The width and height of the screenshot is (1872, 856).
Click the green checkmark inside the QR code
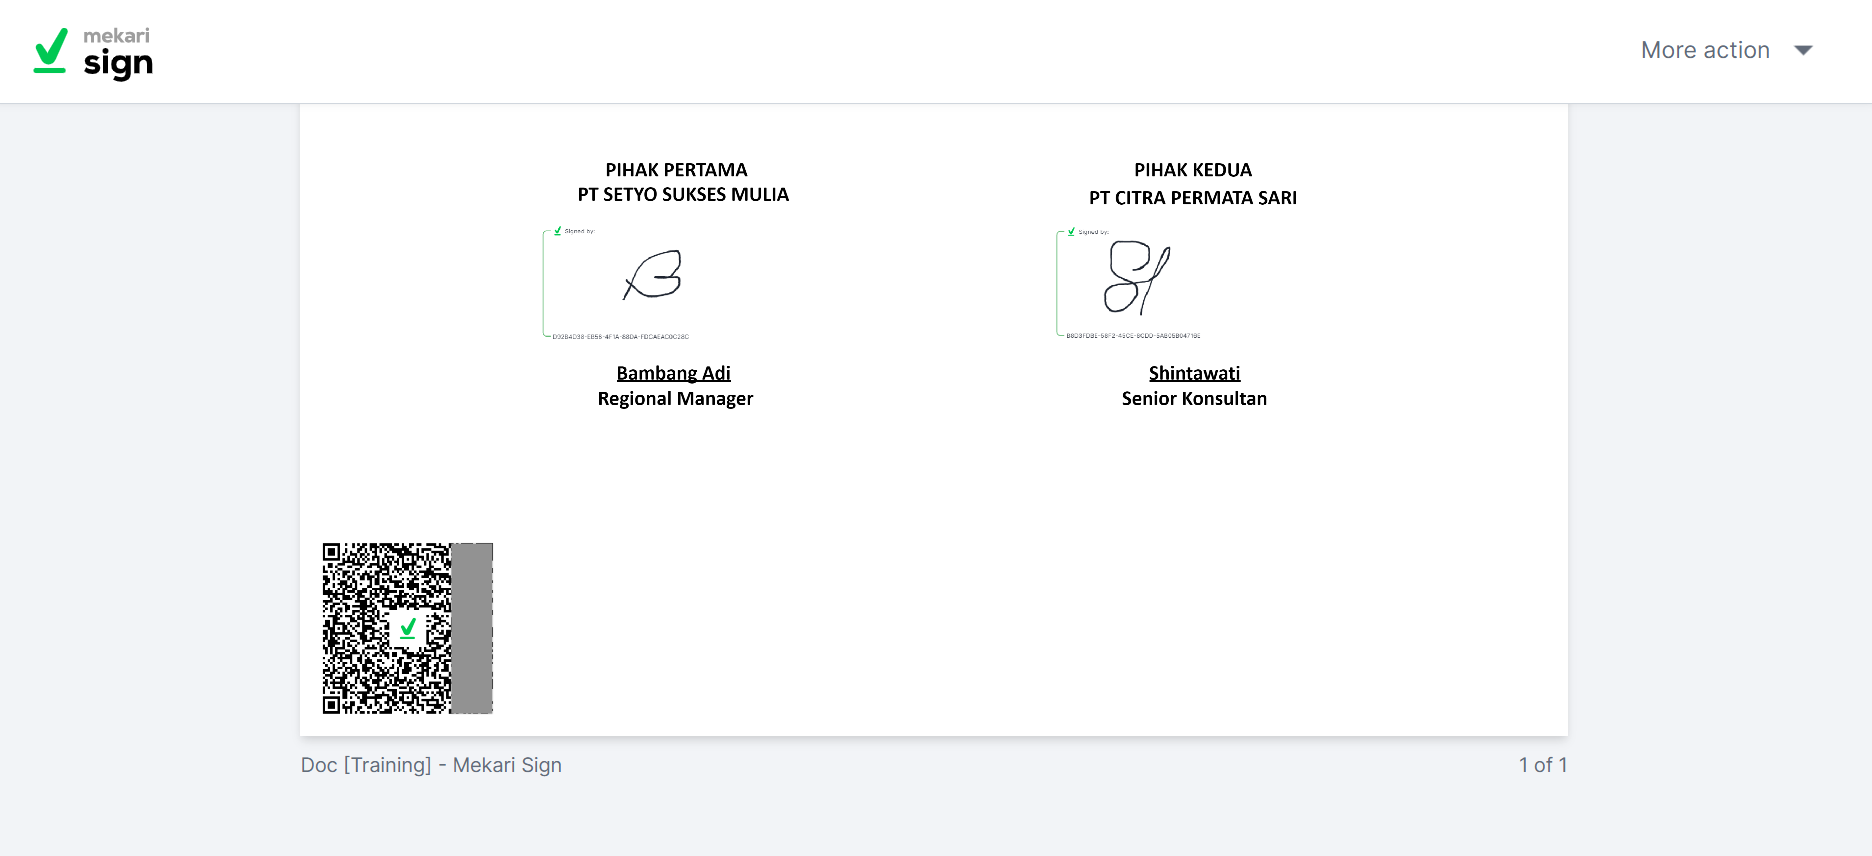pyautogui.click(x=408, y=628)
